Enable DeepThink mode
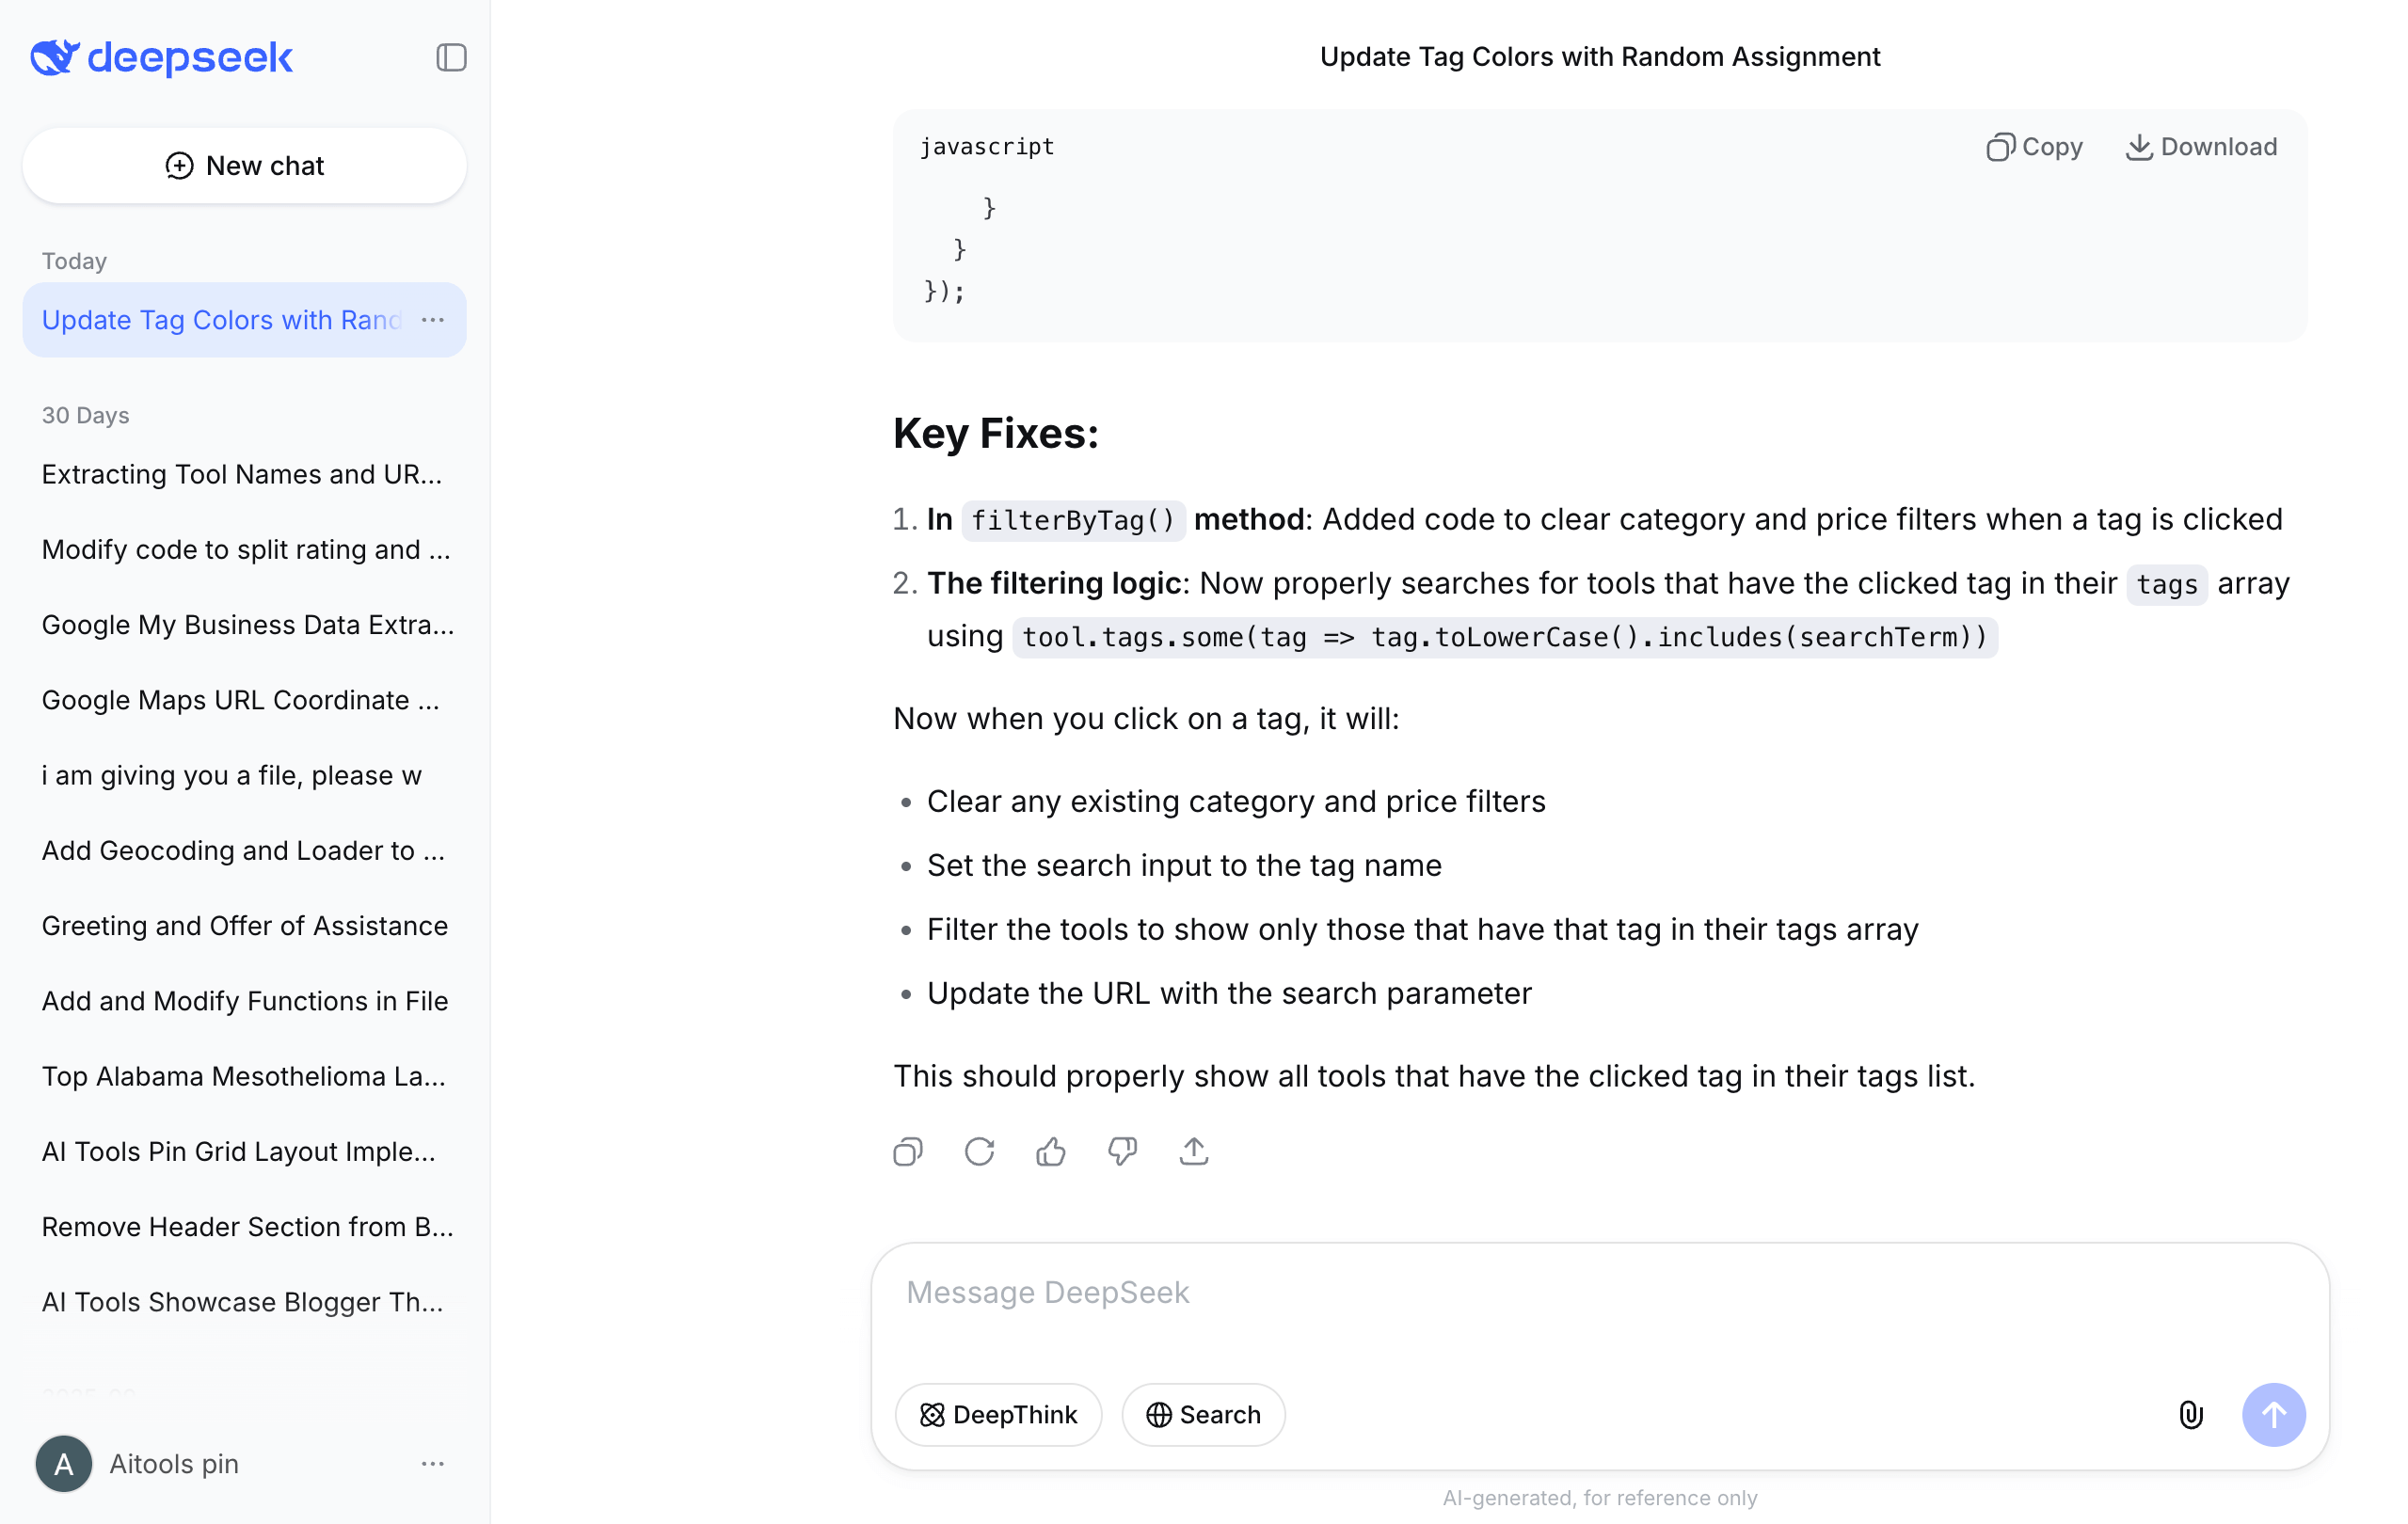2408x1524 pixels. click(998, 1414)
